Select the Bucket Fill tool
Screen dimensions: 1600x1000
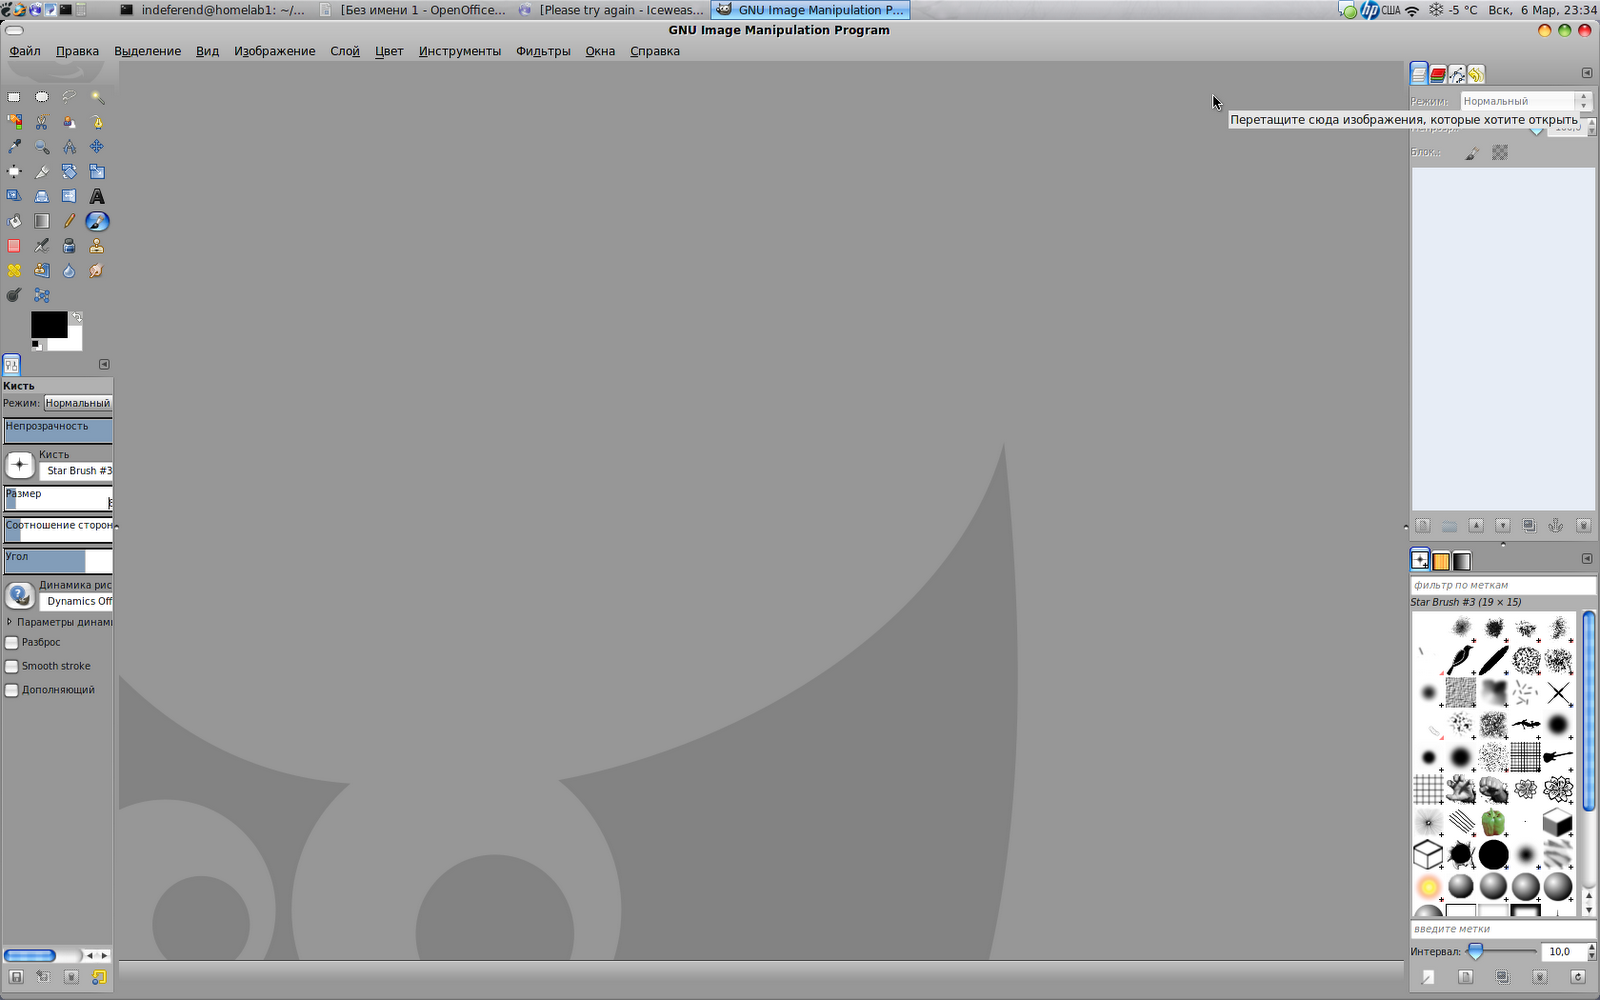pos(14,221)
